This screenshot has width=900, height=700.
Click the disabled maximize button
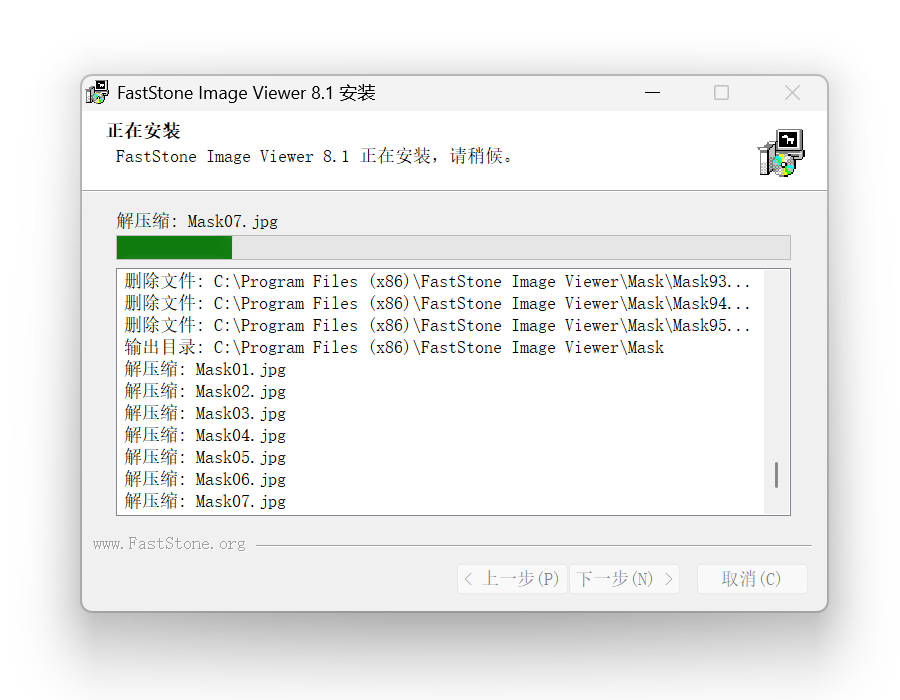[721, 92]
